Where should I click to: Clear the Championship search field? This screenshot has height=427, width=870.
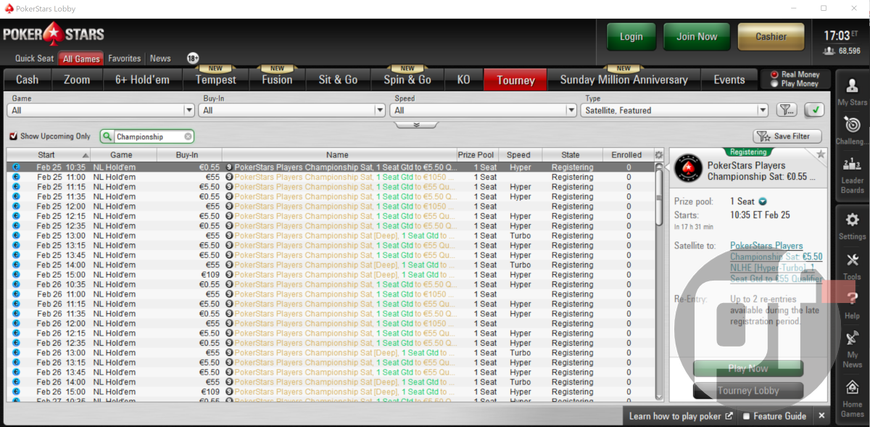pos(188,136)
